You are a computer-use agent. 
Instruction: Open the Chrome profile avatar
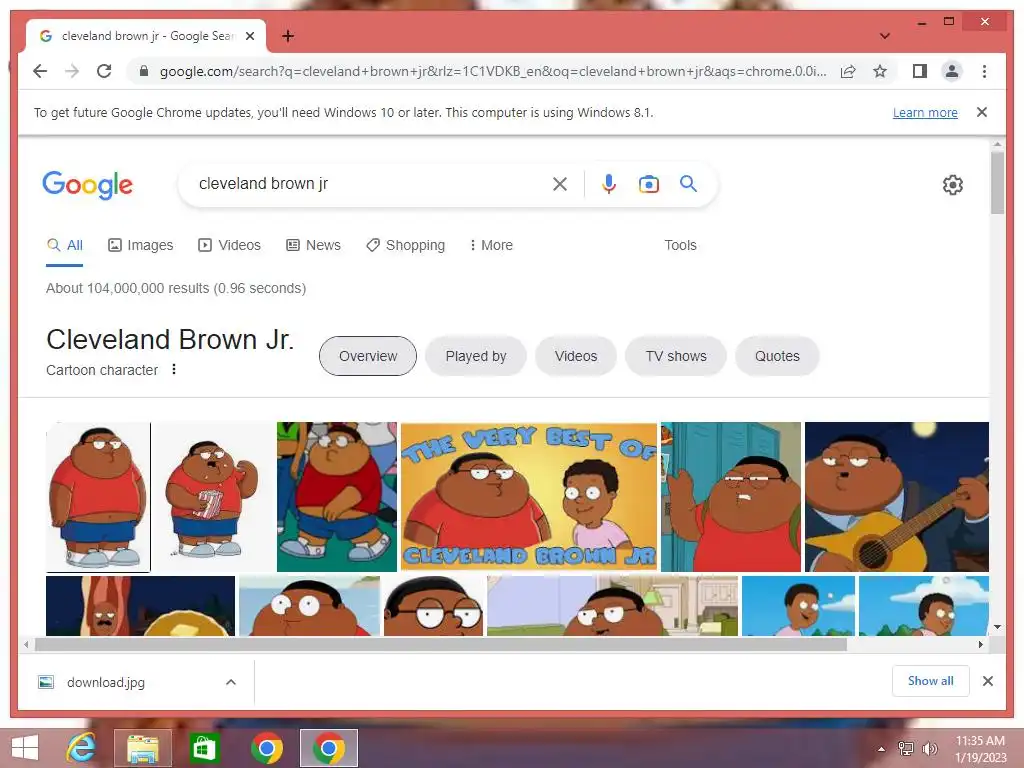click(x=952, y=71)
